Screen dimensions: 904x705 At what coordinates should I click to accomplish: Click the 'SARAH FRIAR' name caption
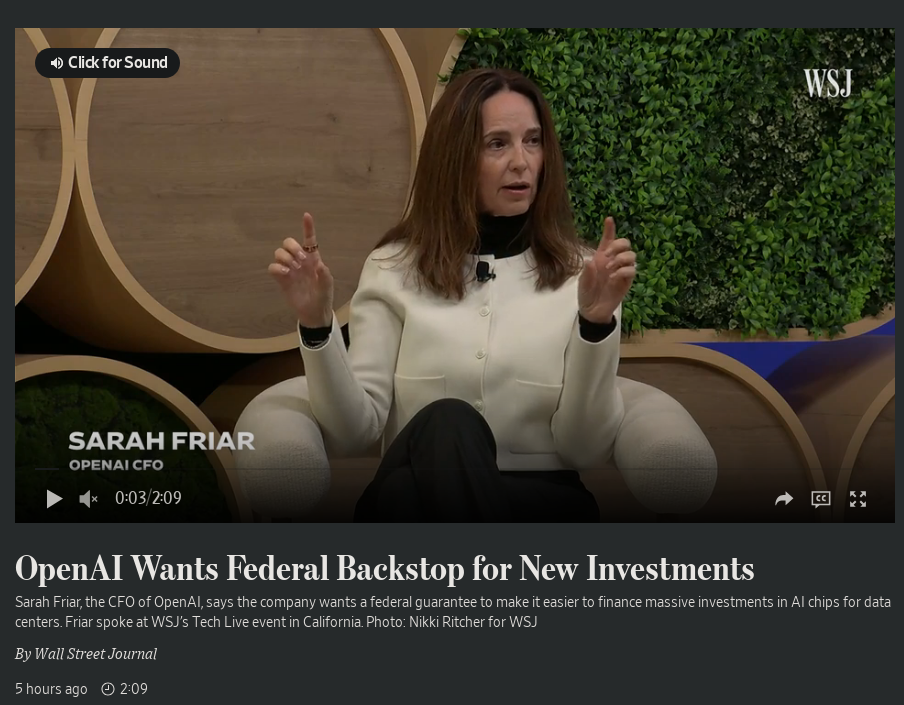[x=161, y=442]
